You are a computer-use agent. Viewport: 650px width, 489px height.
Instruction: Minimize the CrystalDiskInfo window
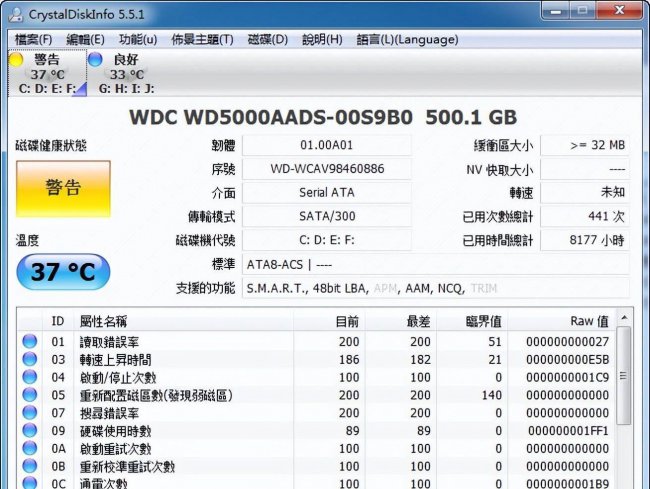pos(555,11)
